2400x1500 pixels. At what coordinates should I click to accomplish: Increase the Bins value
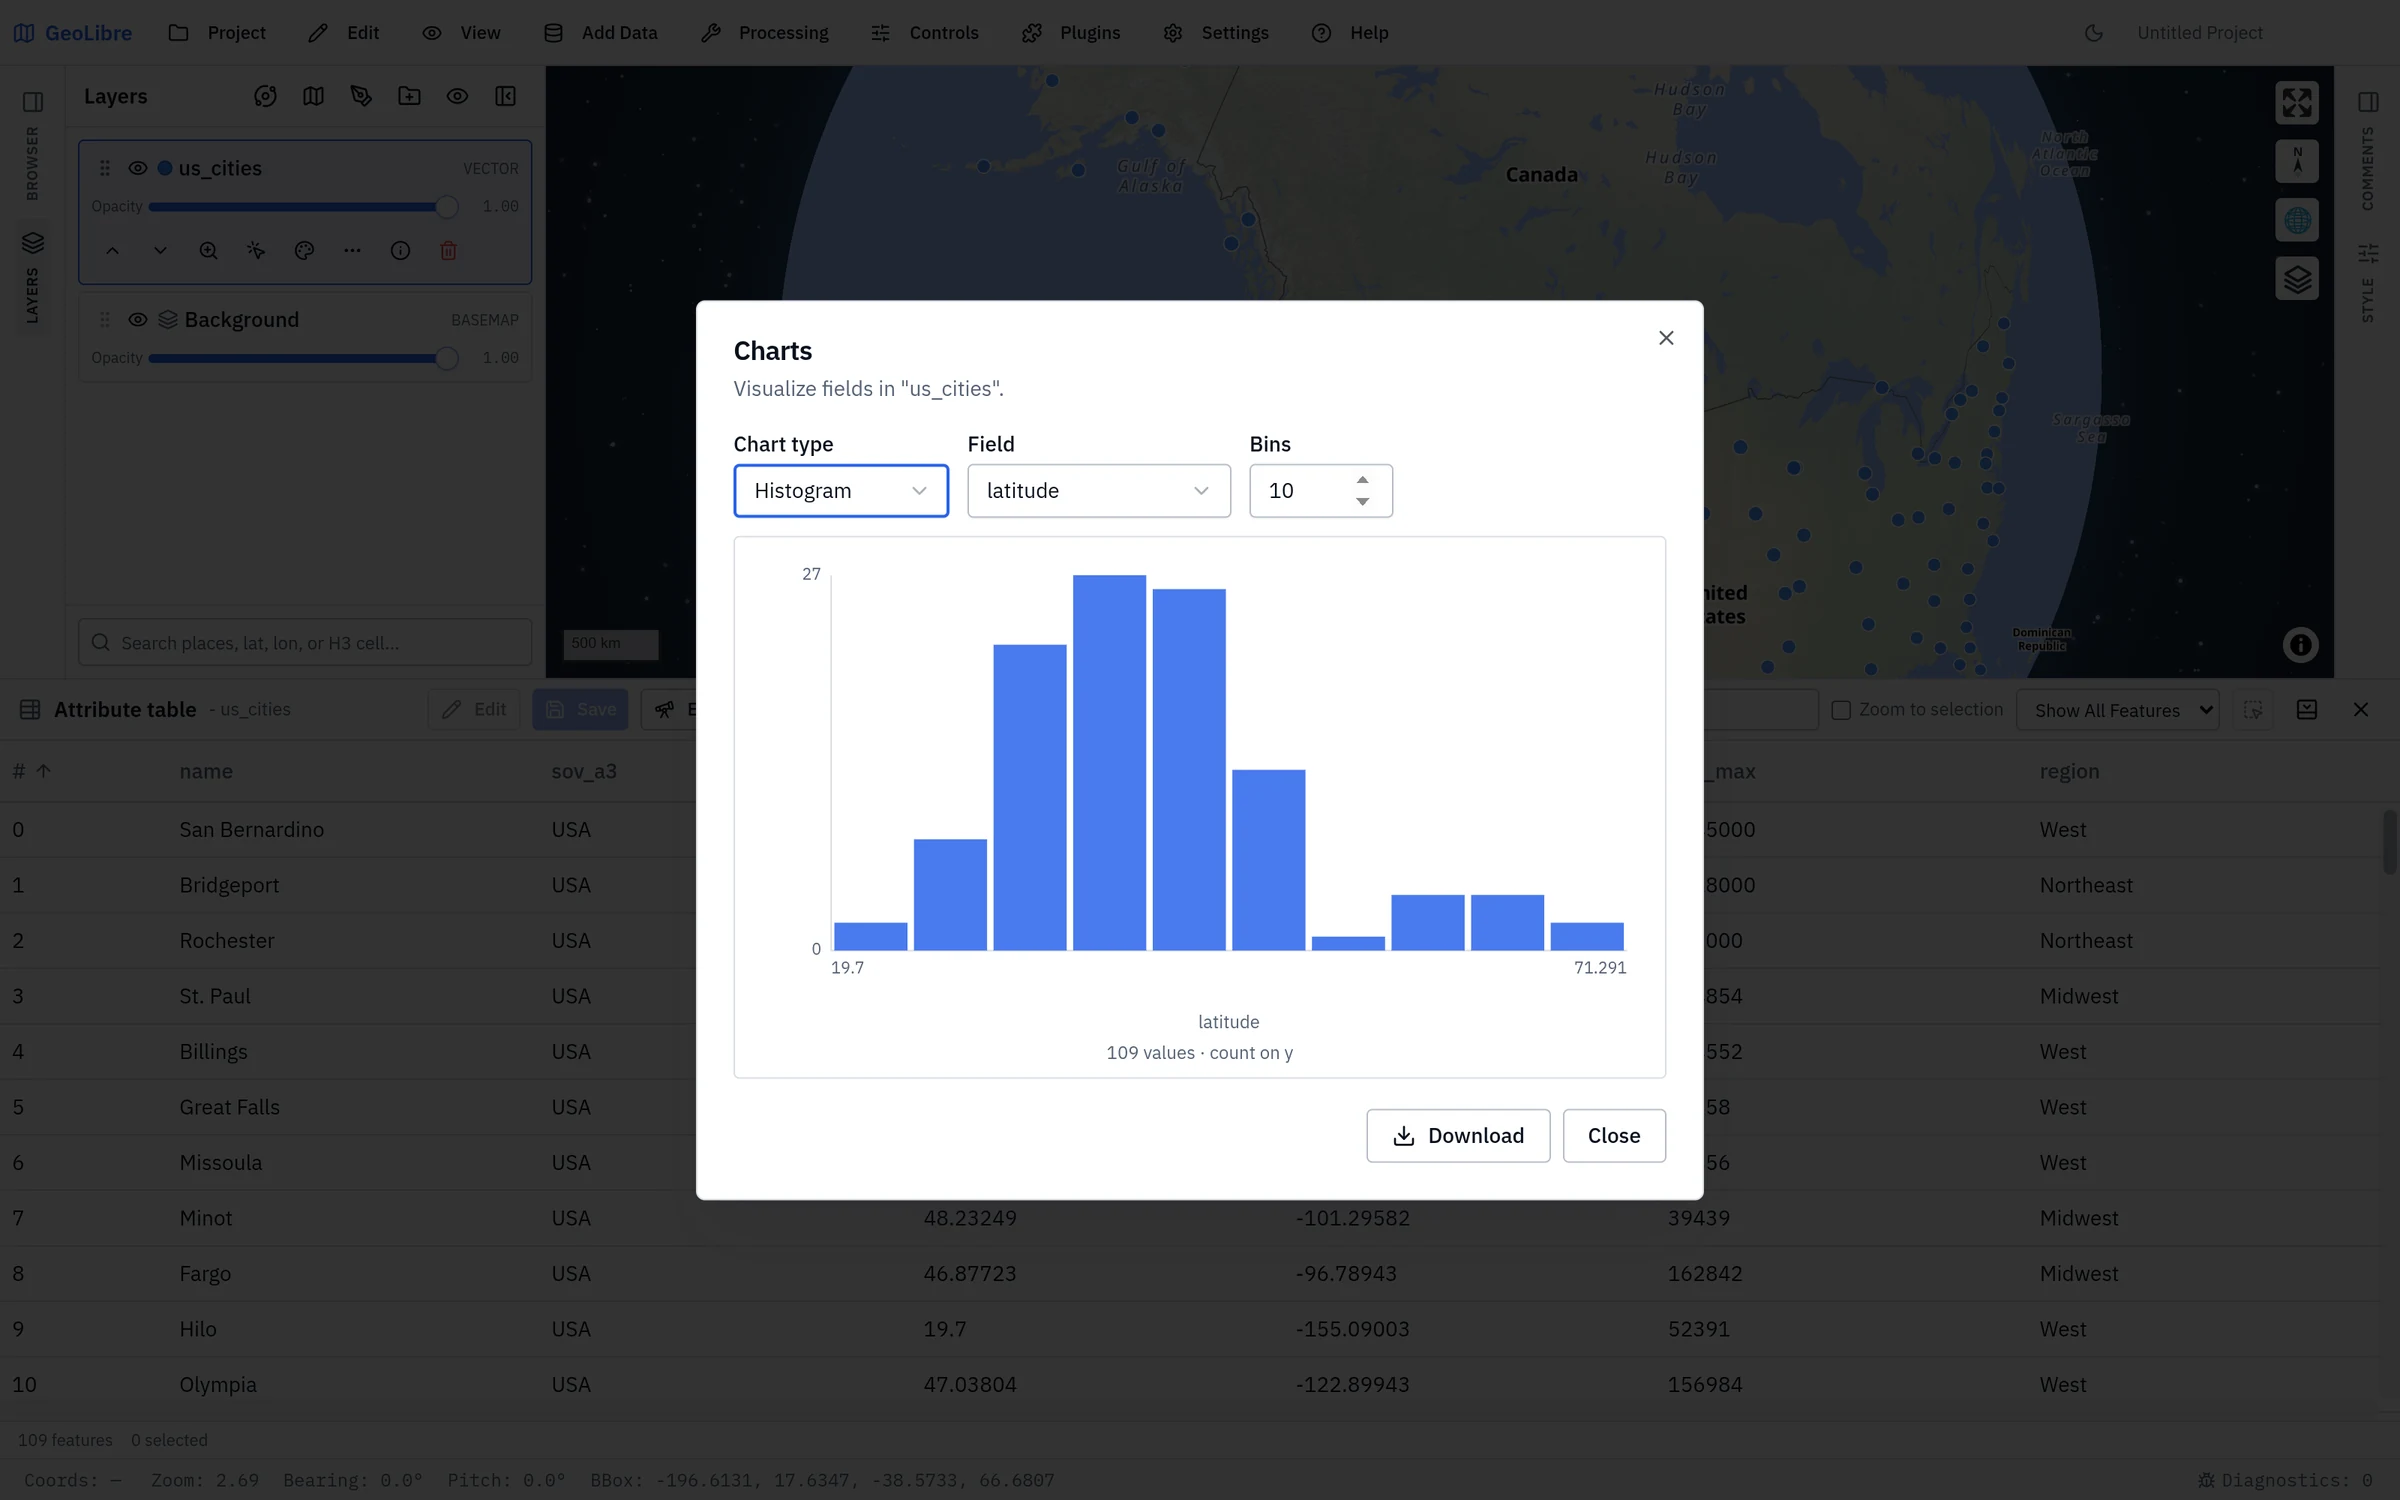click(x=1362, y=480)
